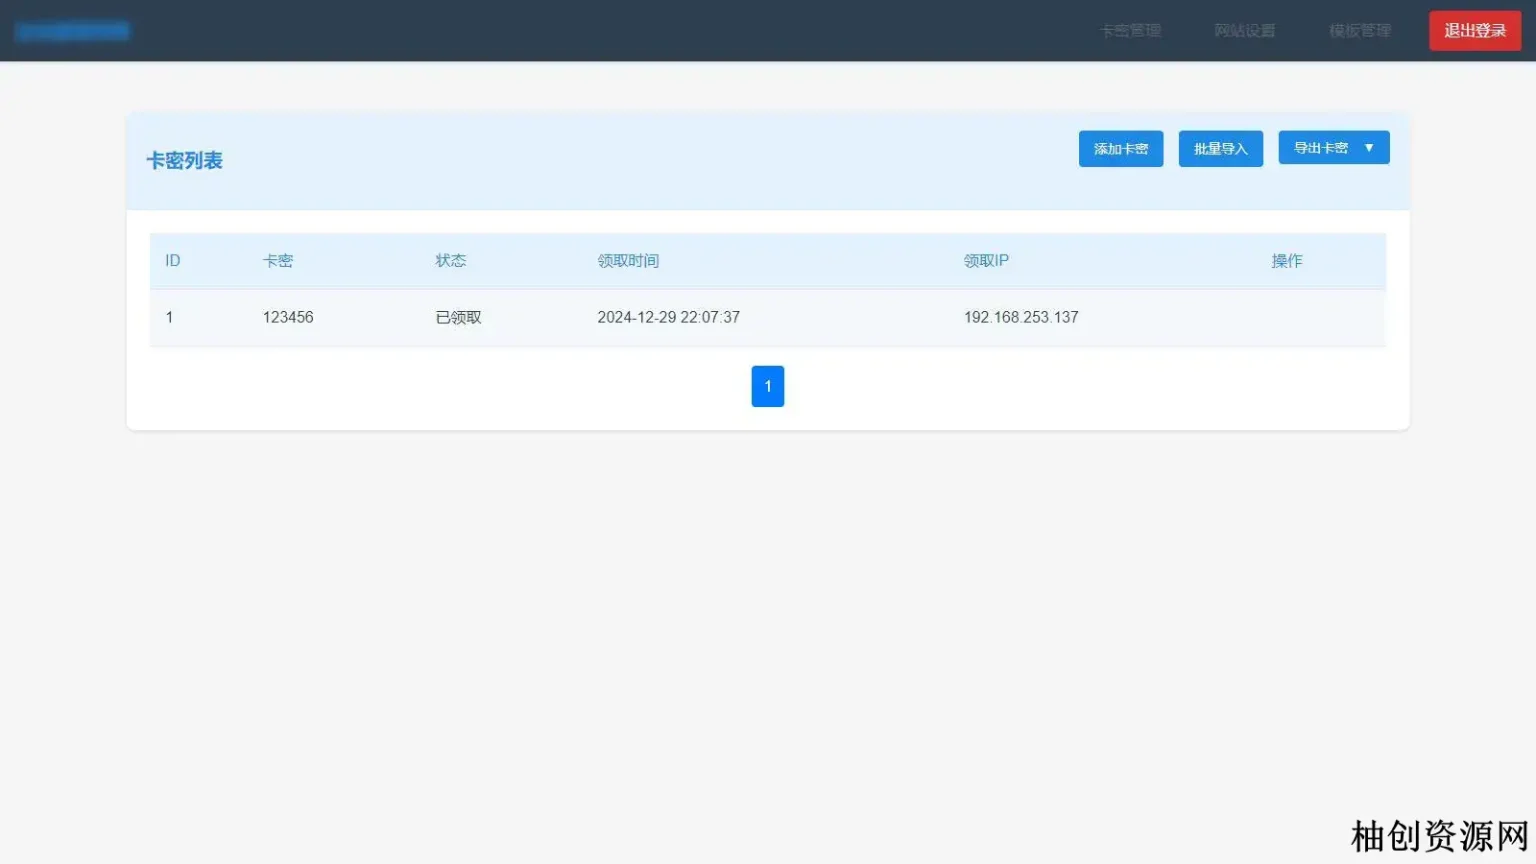Click the timestamp 2024-12-29 22:07:37

coord(668,317)
